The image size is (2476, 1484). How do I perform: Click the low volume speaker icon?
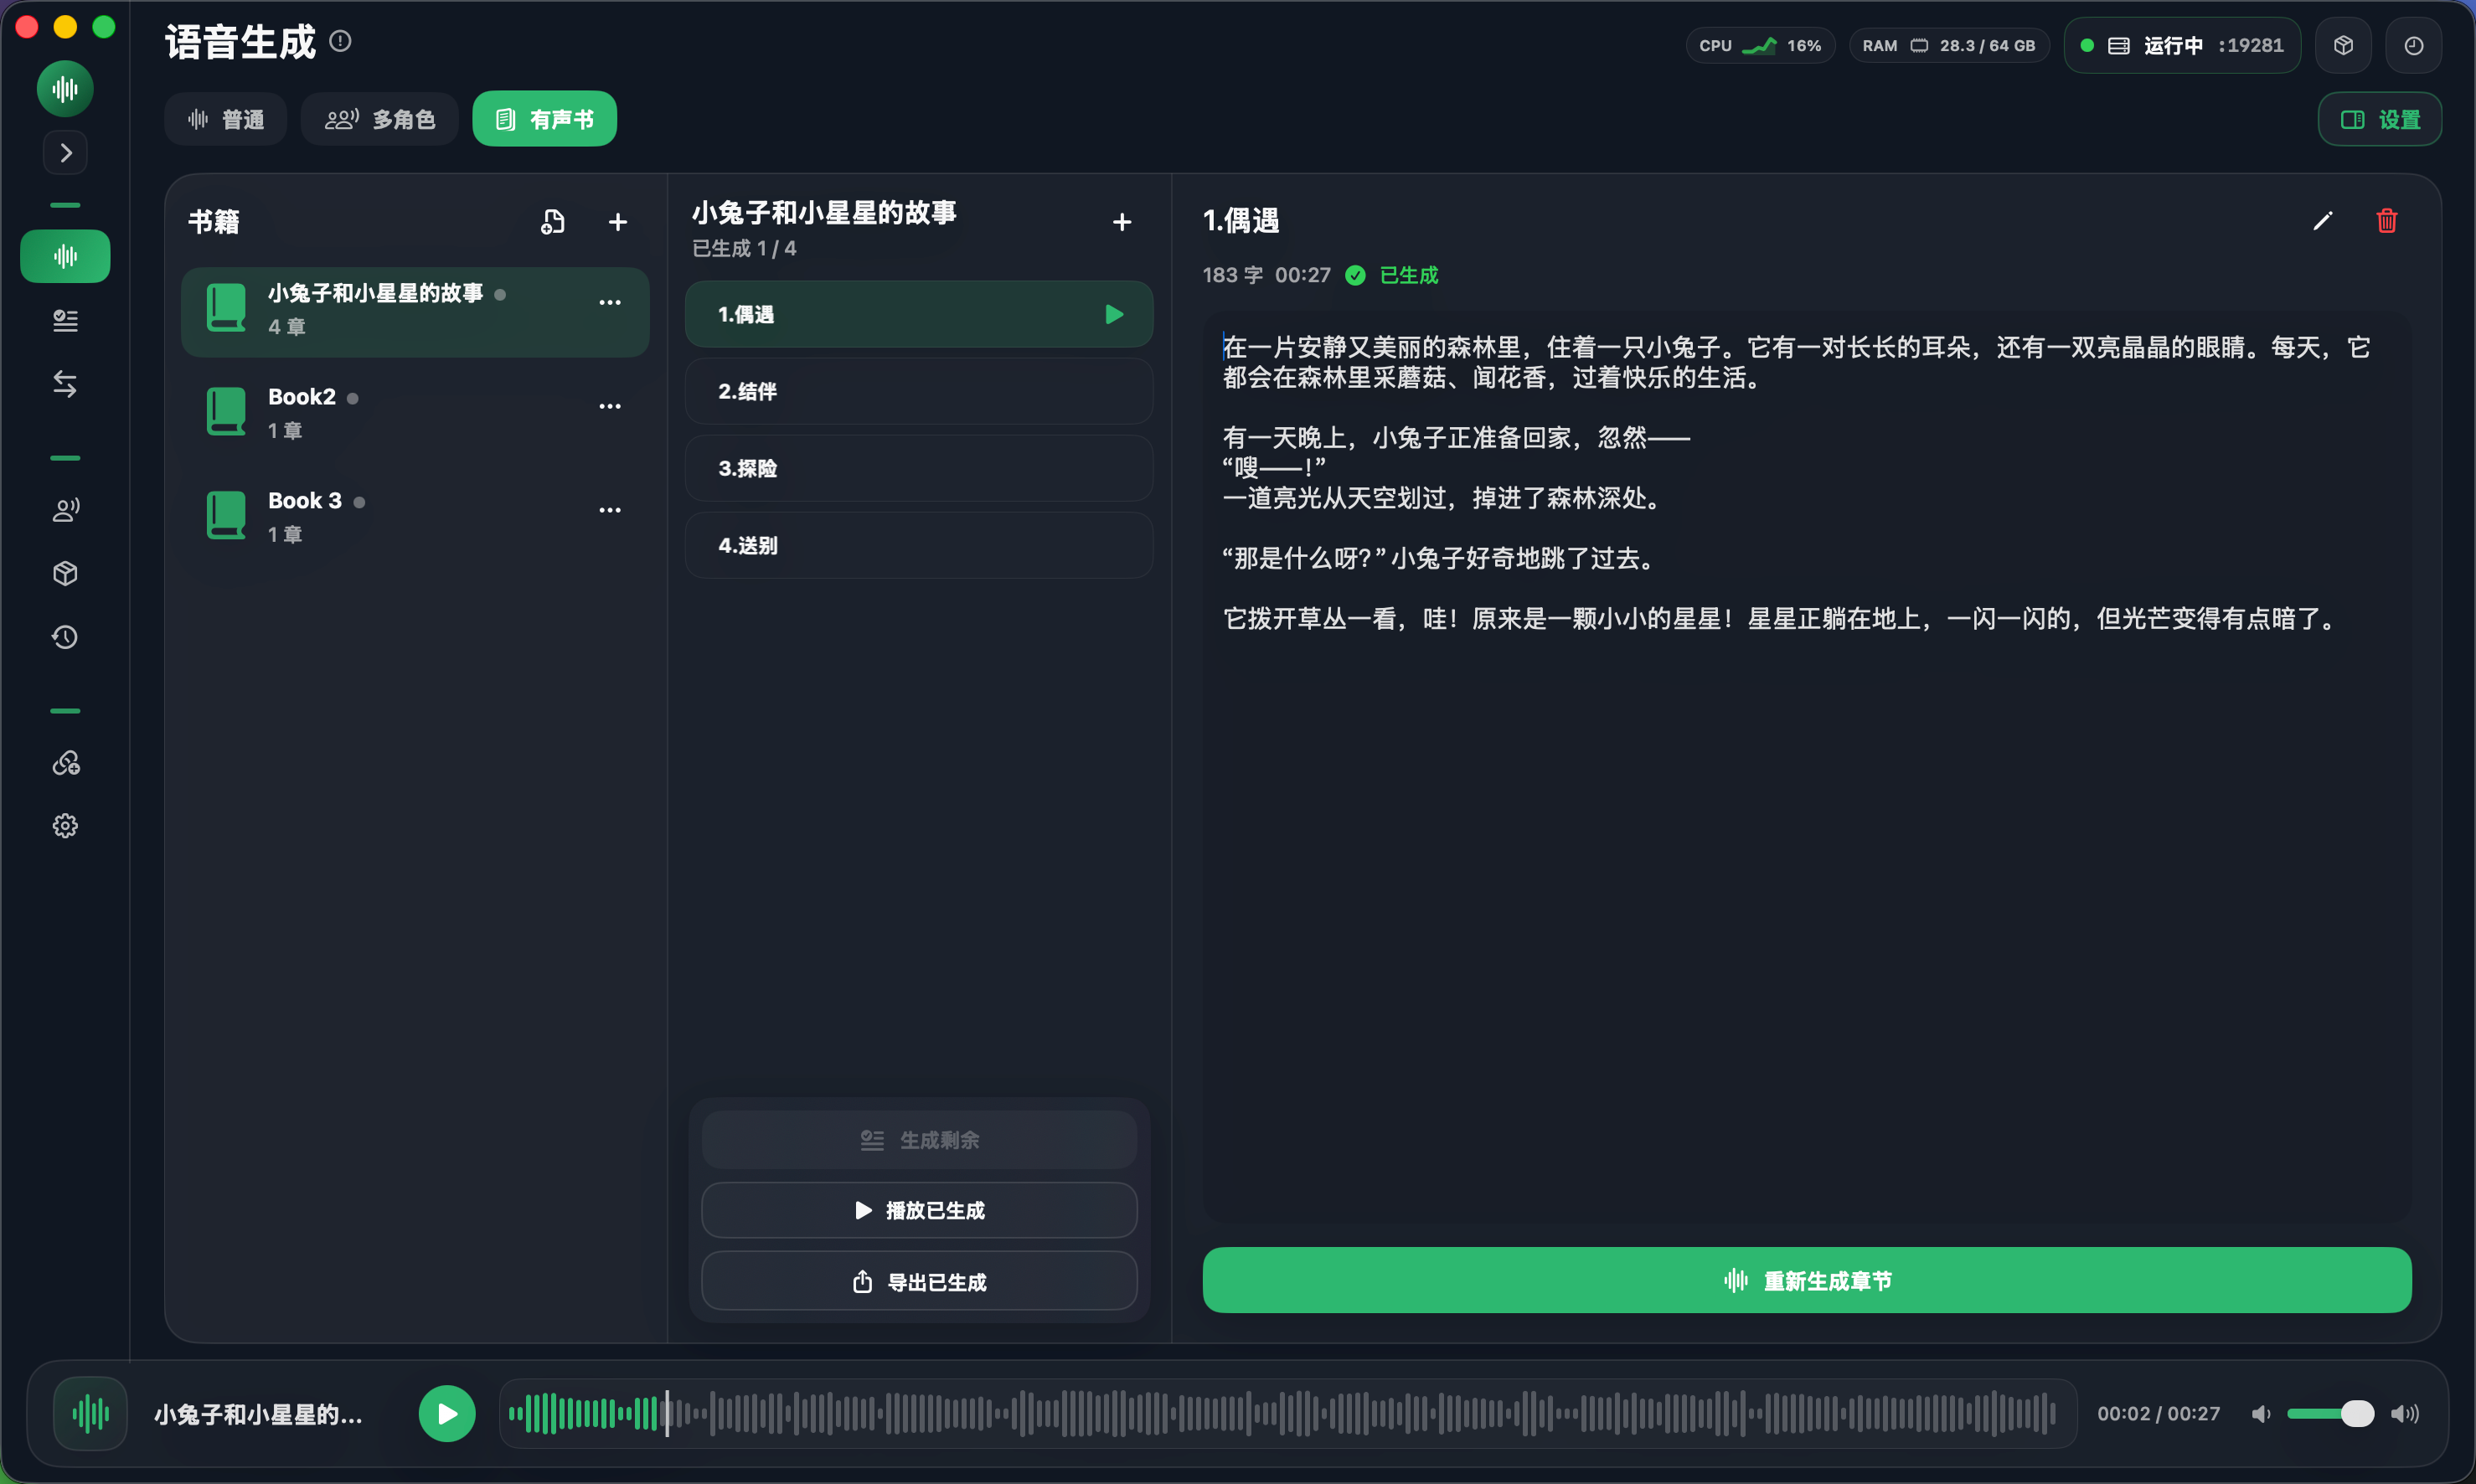point(2261,1414)
